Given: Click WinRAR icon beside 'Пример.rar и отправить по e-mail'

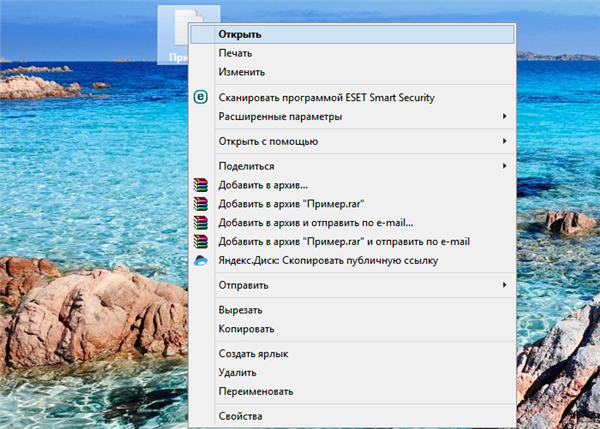Looking at the screenshot, I should pyautogui.click(x=201, y=241).
